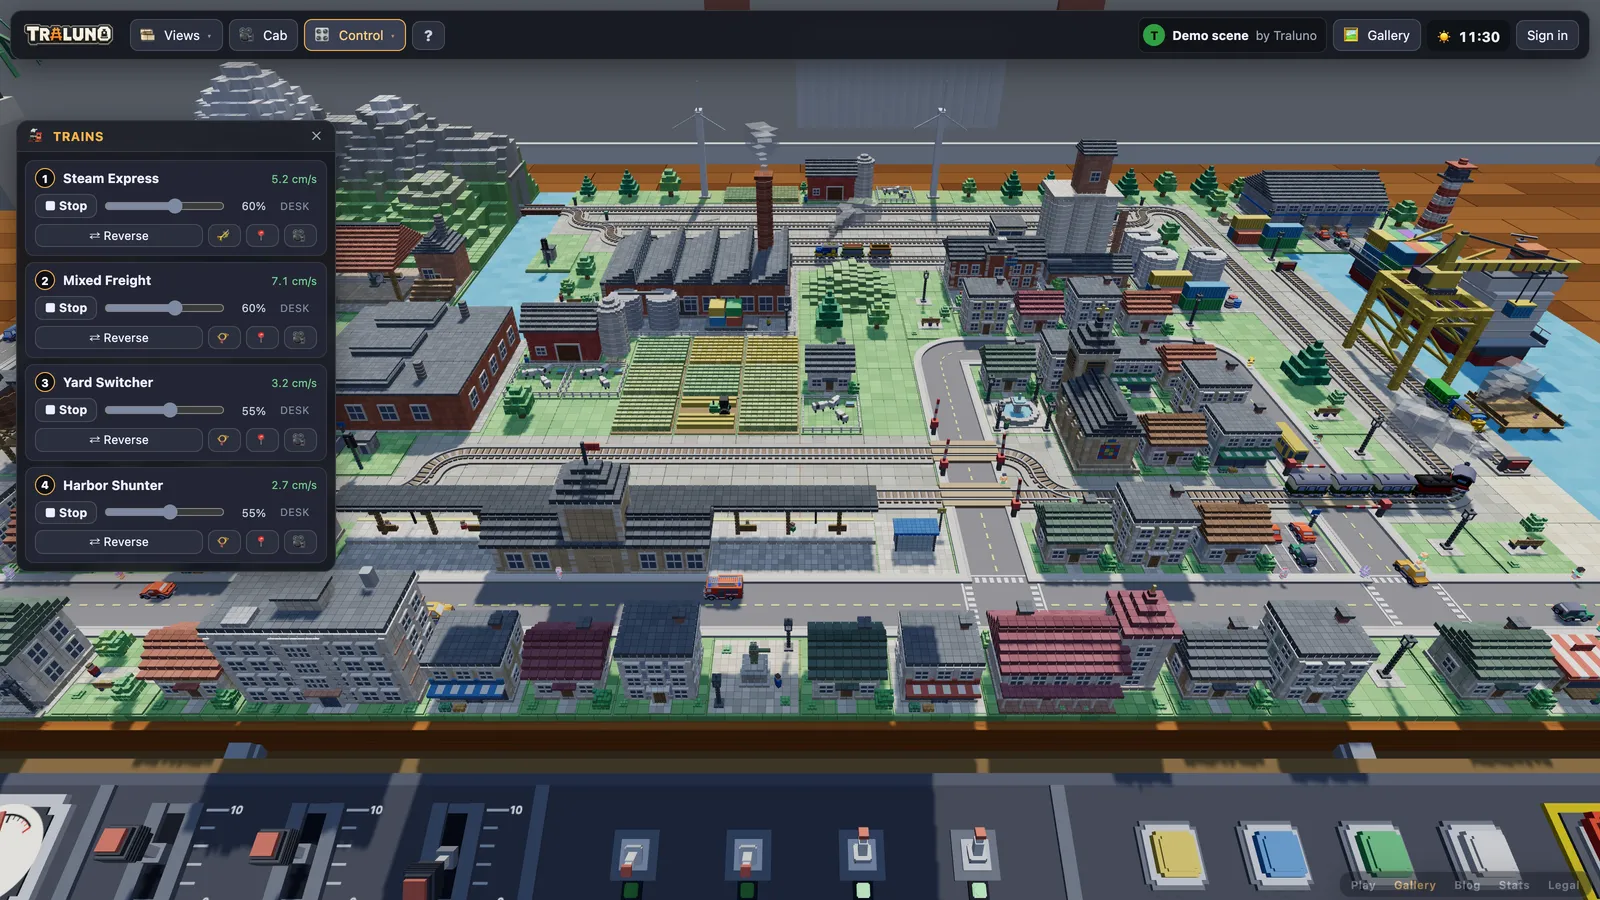This screenshot has height=900, width=1600.
Task: Set the Yard Switcher speed slider
Action: pos(164,410)
